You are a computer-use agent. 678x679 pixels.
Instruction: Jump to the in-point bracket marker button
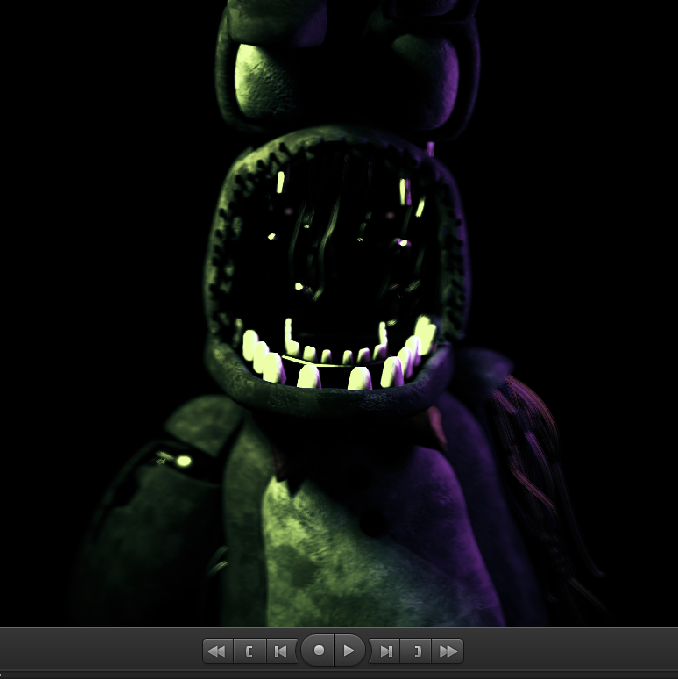click(249, 651)
